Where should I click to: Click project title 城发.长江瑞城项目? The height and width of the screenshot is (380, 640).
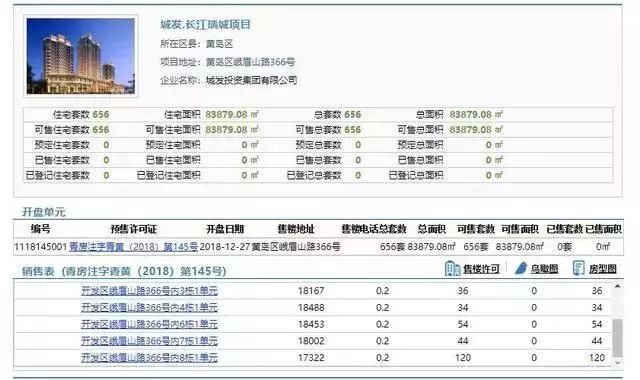205,24
